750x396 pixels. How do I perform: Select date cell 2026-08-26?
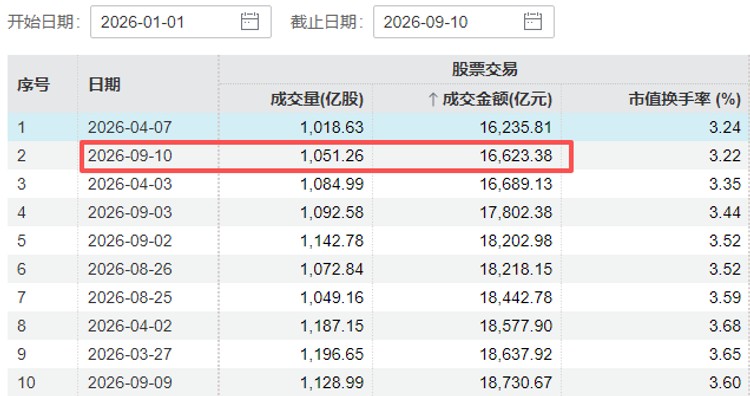pos(130,269)
